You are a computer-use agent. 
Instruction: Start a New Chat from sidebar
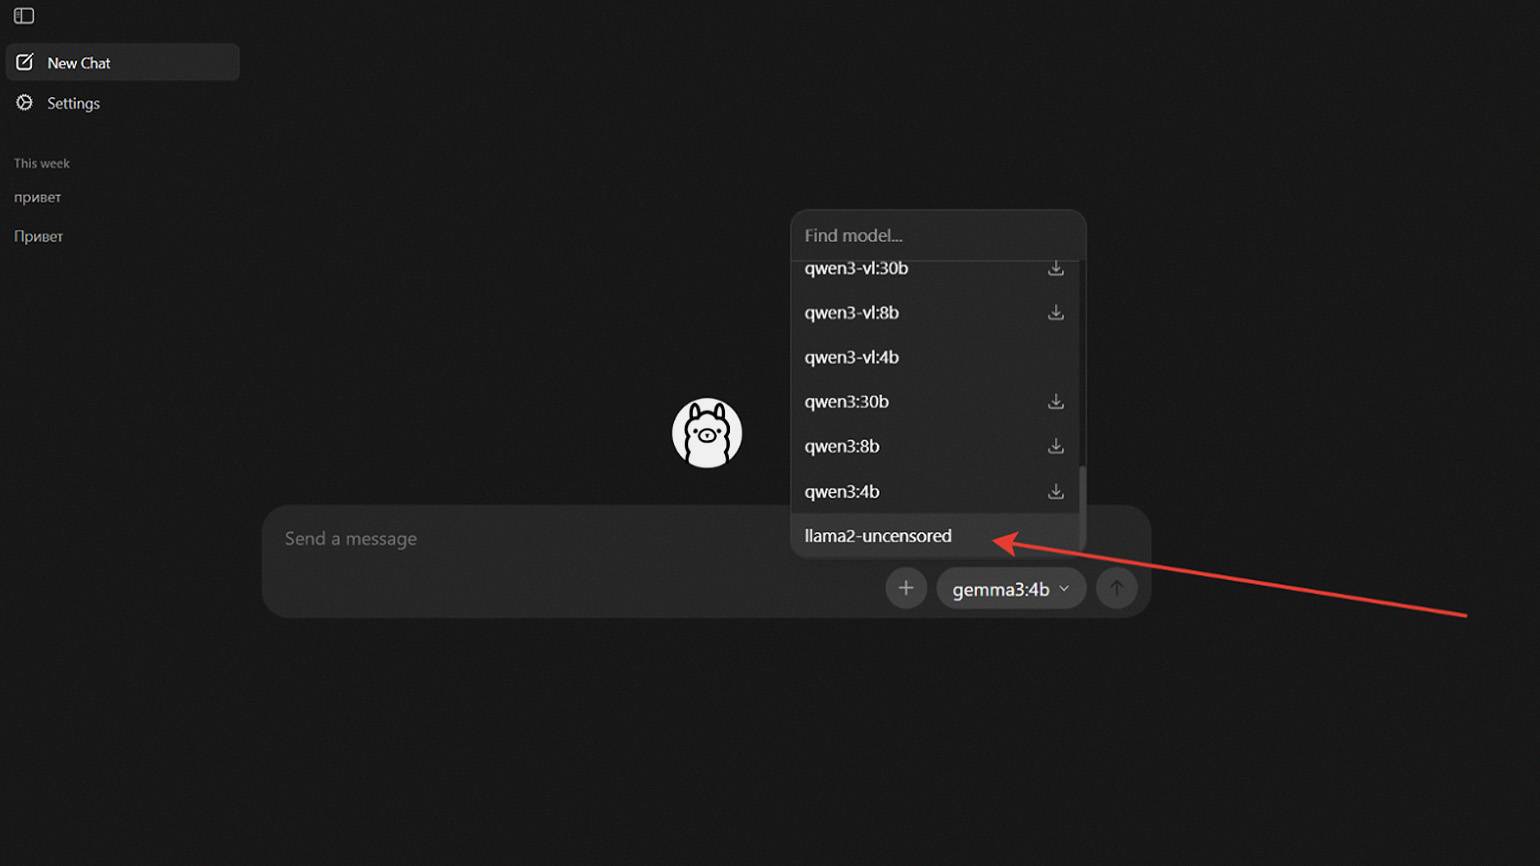pos(79,63)
